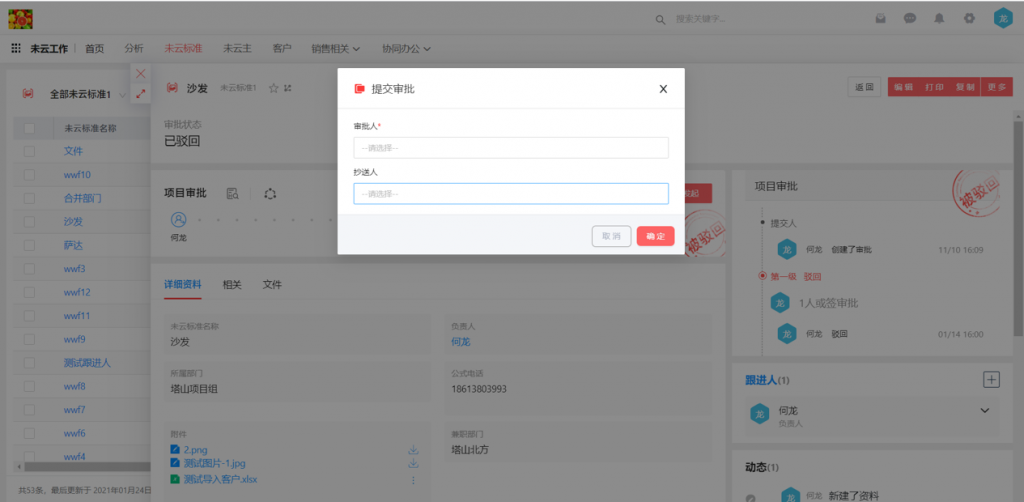The width and height of the screenshot is (1024, 502).
Task: Open the chat messages icon
Action: tap(910, 18)
